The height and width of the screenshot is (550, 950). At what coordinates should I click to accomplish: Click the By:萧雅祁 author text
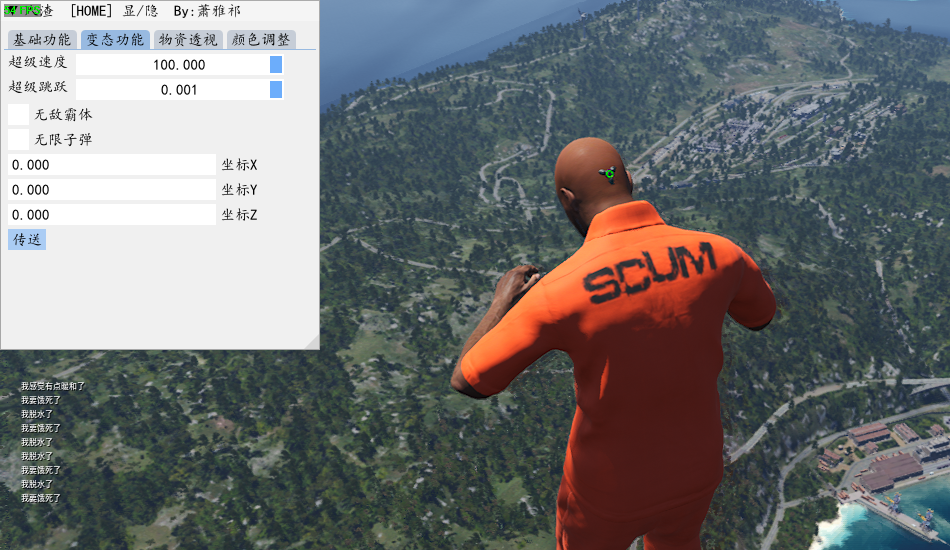coord(207,11)
